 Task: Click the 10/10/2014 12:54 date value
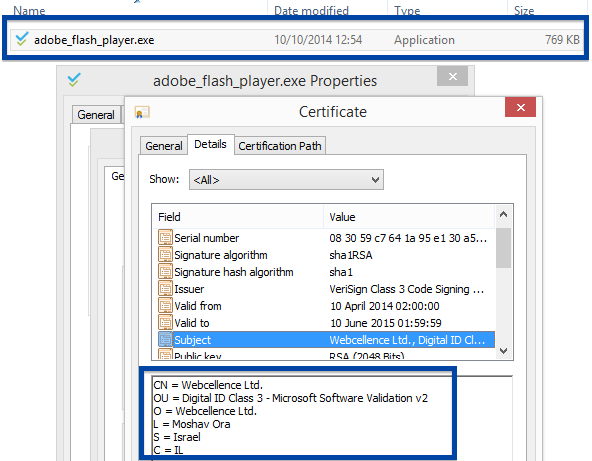tap(318, 40)
